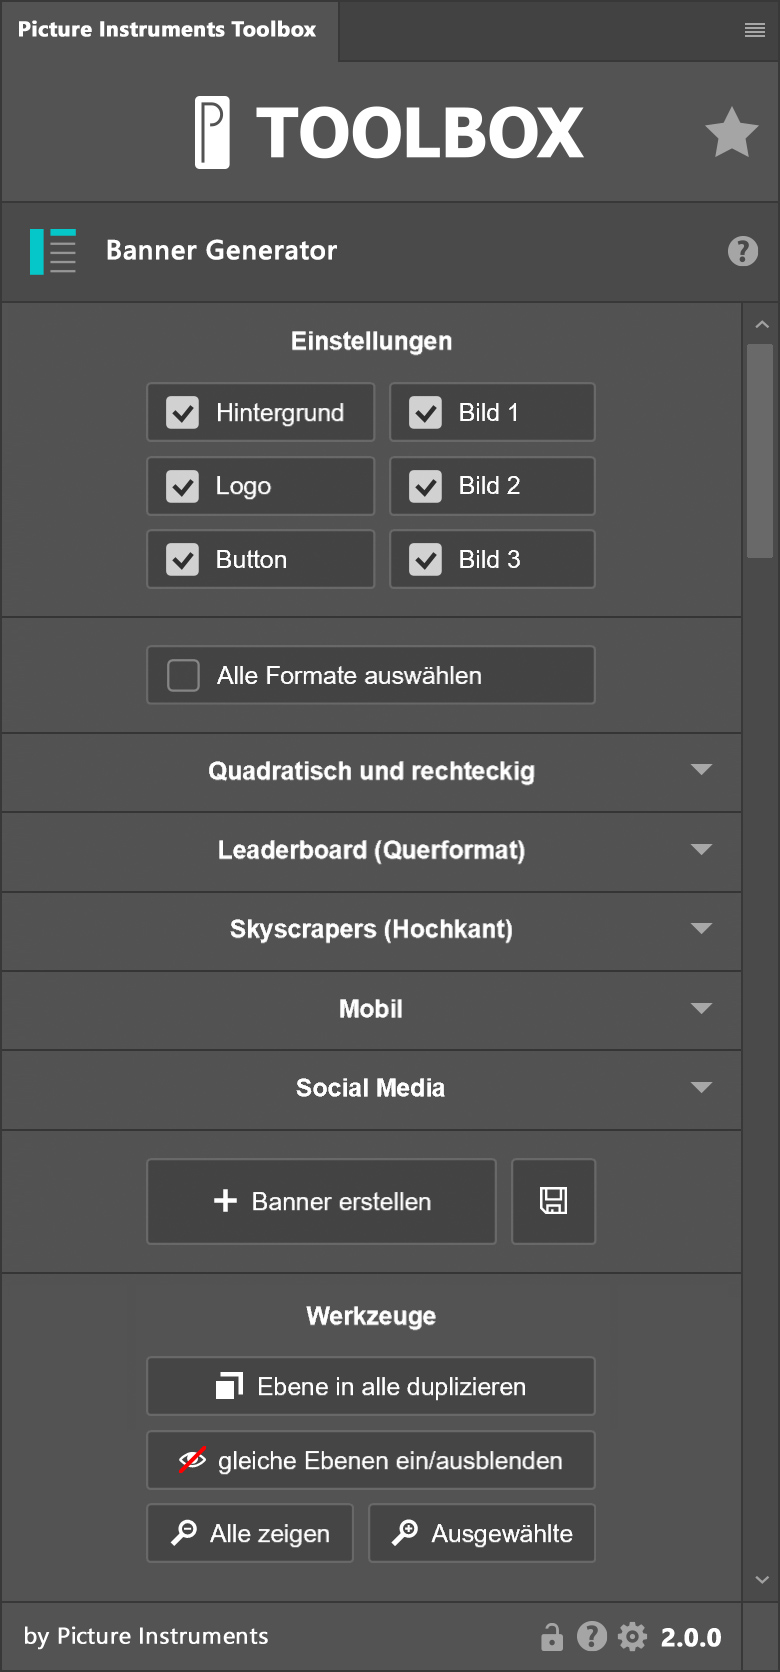The image size is (780, 1672).
Task: Expand the Quadratisch und rechteckig section
Action: pos(371,771)
